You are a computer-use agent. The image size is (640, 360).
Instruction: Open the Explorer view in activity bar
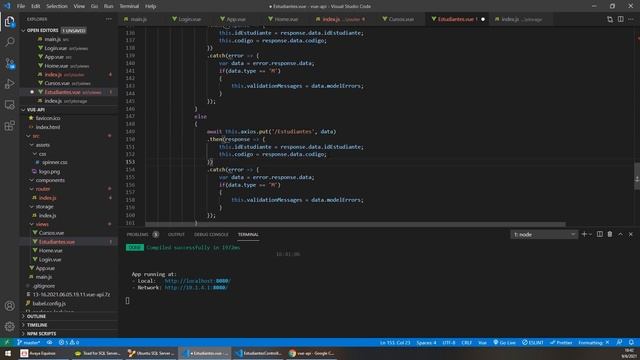pyautogui.click(x=9, y=22)
